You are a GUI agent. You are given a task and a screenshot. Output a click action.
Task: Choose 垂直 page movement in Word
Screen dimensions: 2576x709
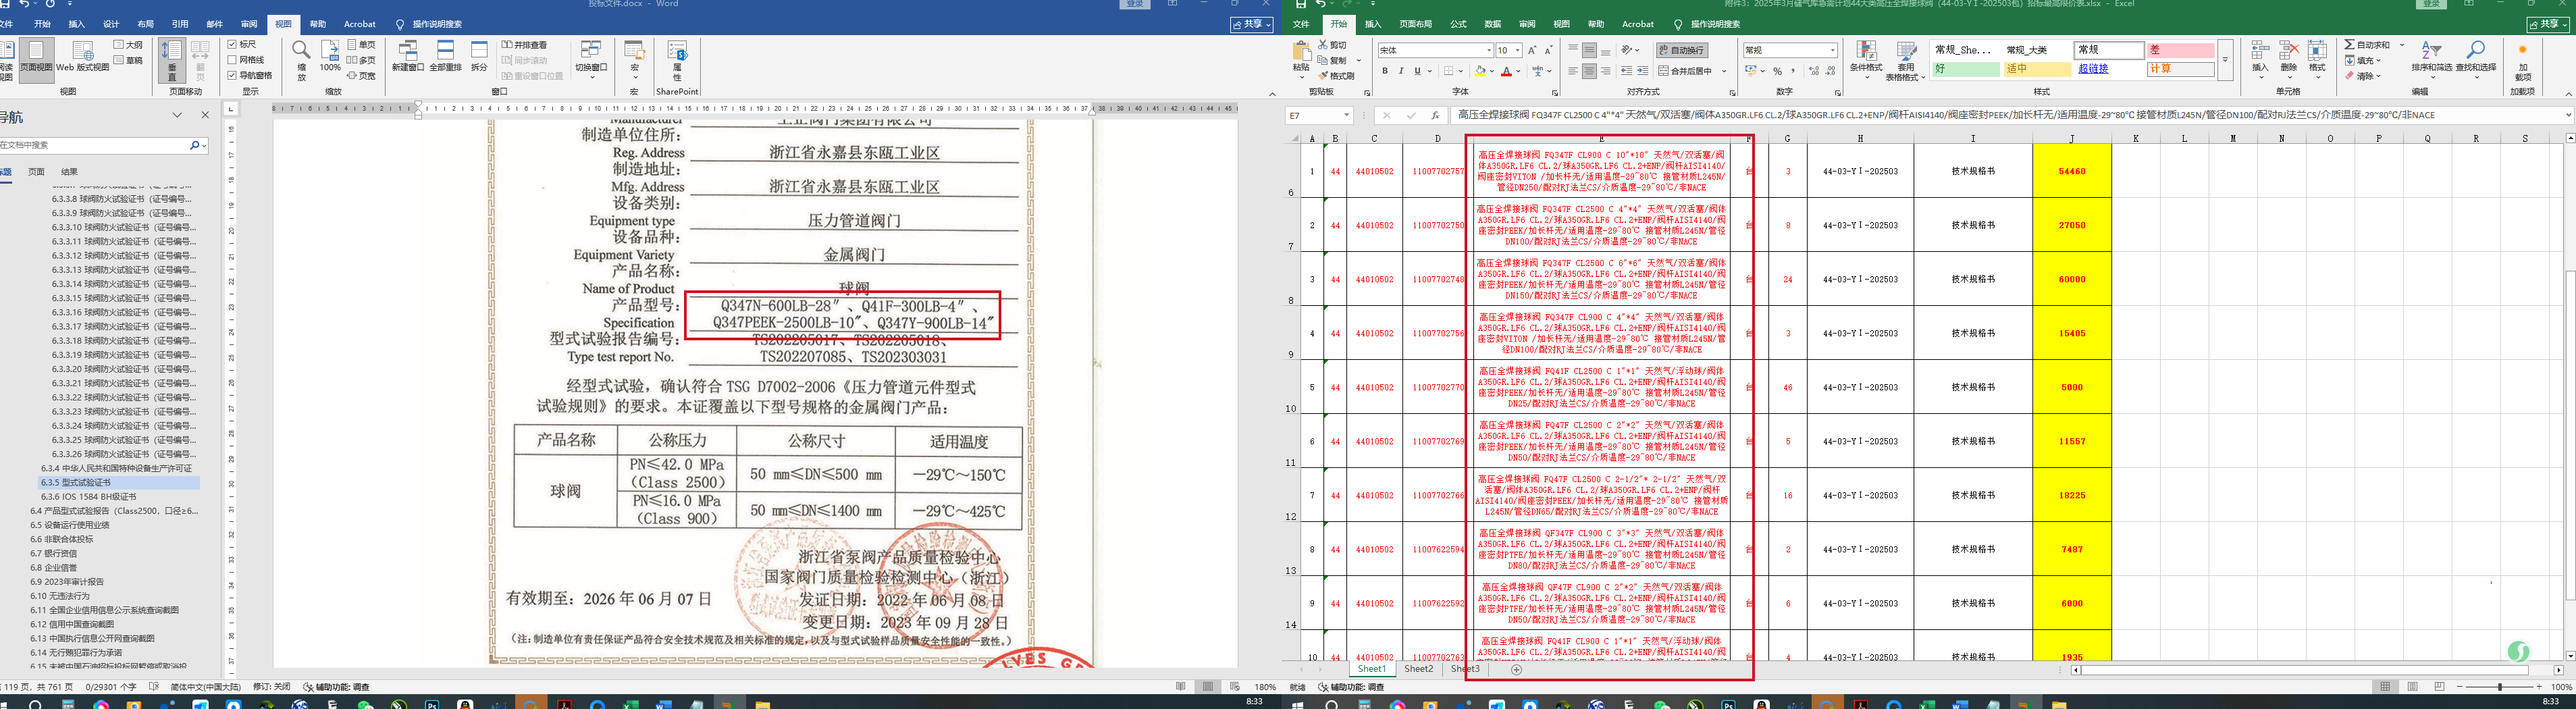click(172, 60)
